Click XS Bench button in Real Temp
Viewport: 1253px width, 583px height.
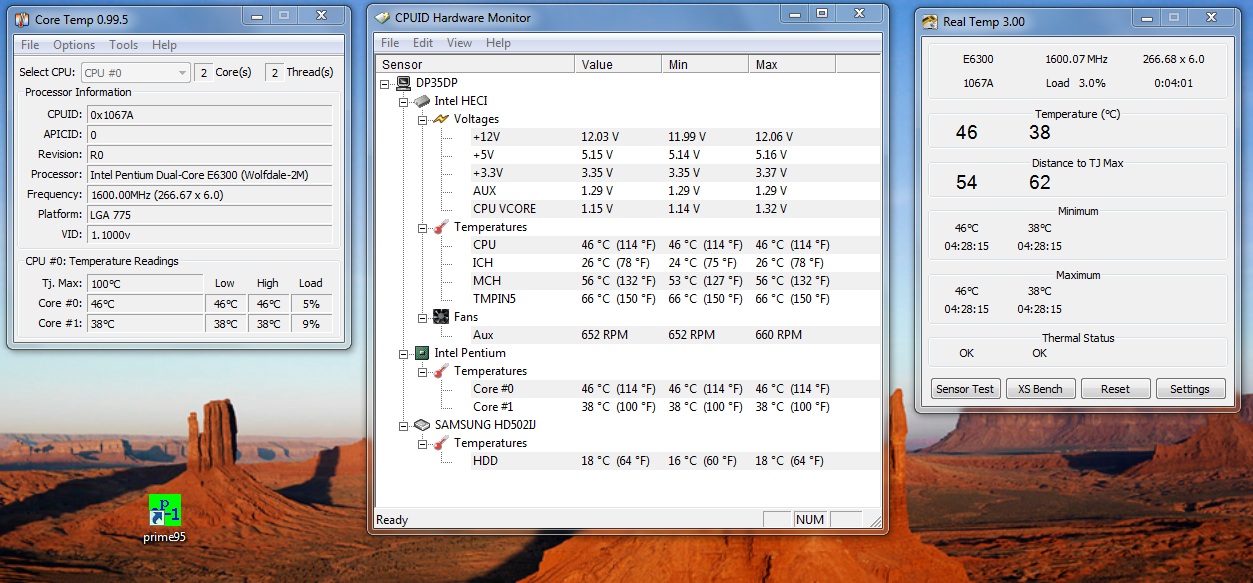[x=1040, y=389]
